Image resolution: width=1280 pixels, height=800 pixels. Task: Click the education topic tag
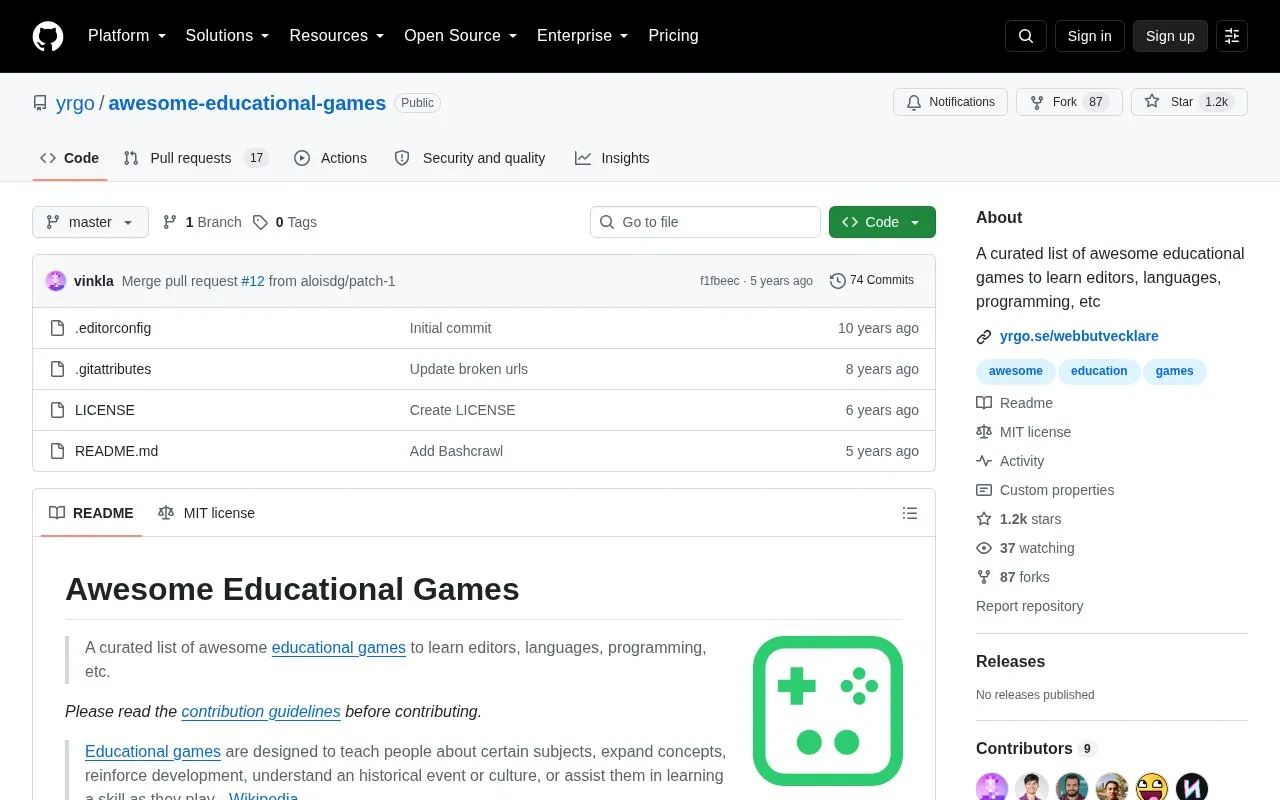pos(1099,371)
